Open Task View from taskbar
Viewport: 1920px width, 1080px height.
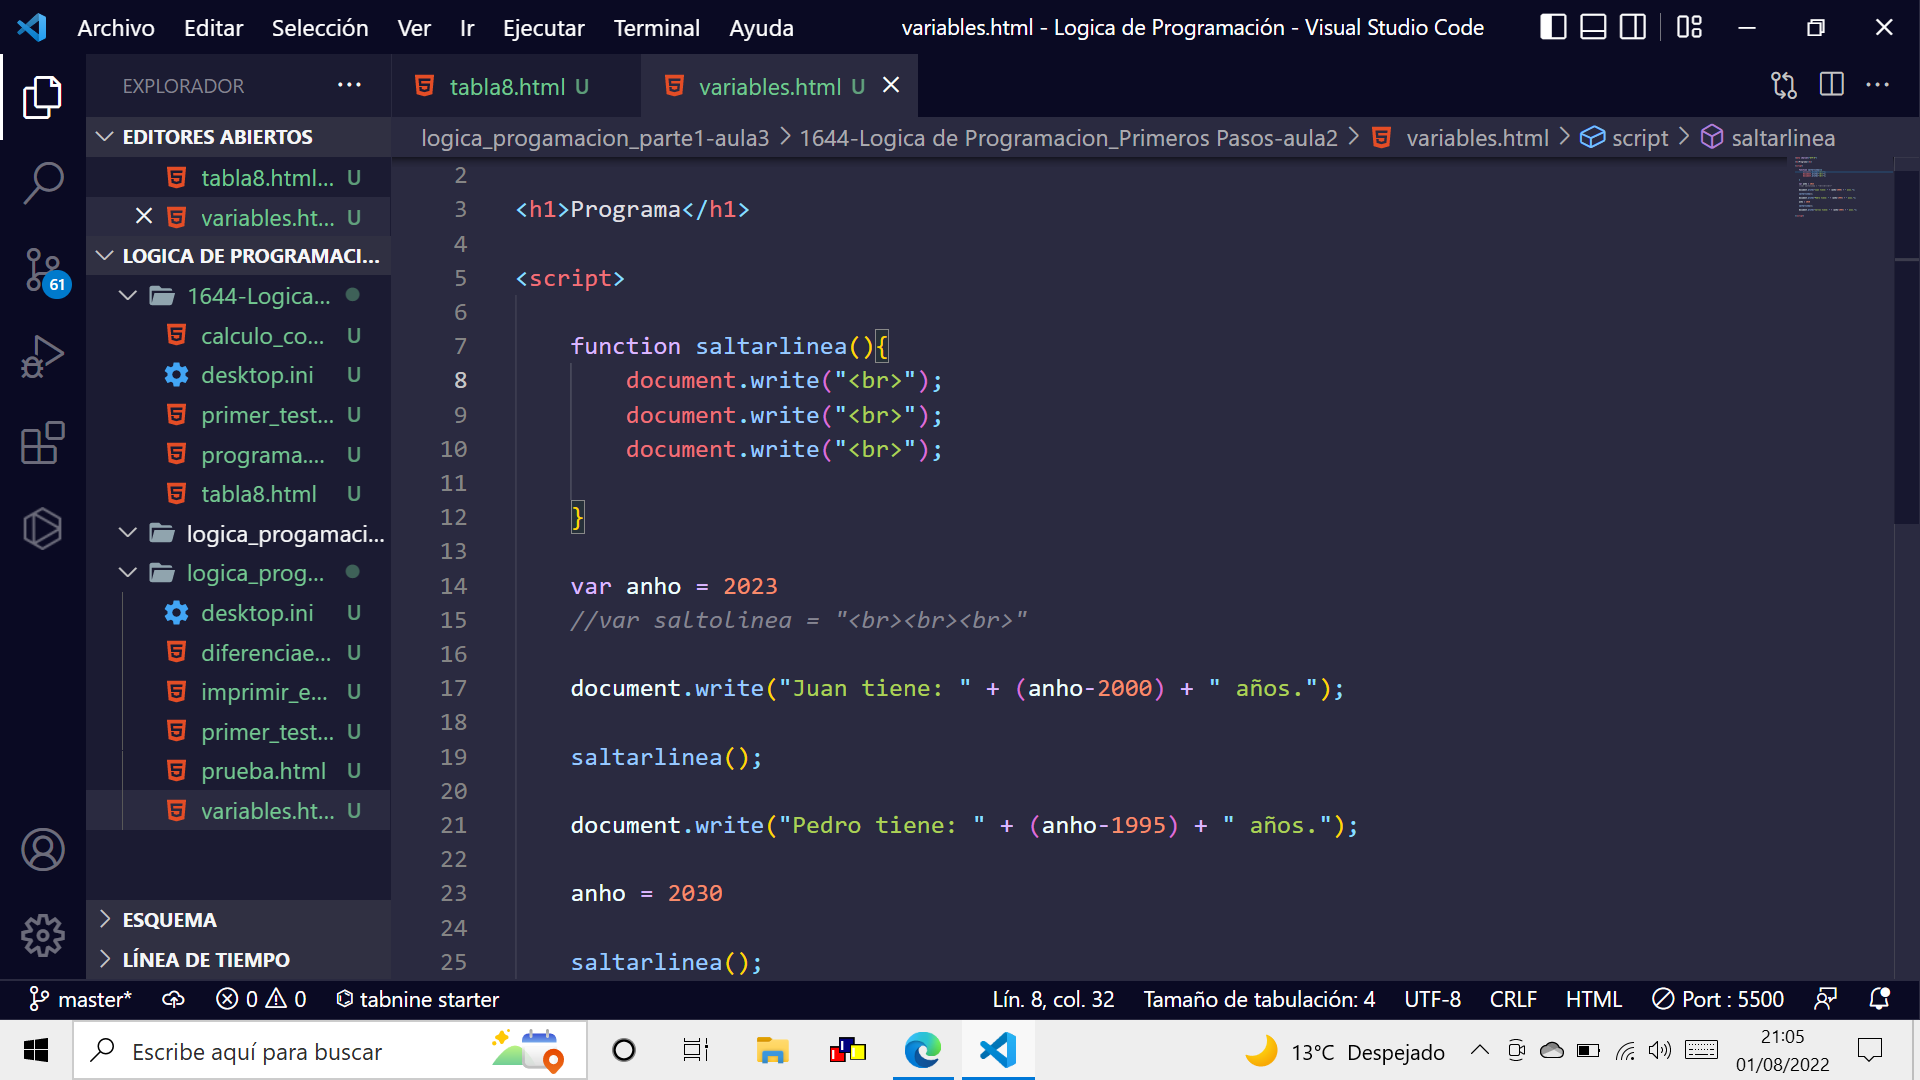tap(696, 1050)
